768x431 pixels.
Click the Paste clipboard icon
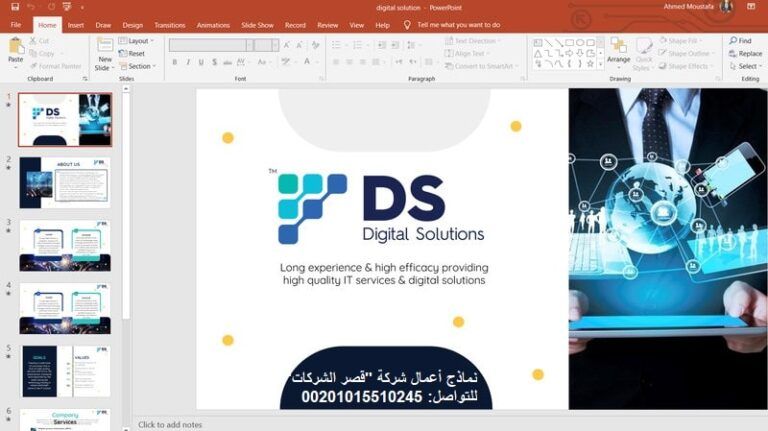click(x=16, y=47)
